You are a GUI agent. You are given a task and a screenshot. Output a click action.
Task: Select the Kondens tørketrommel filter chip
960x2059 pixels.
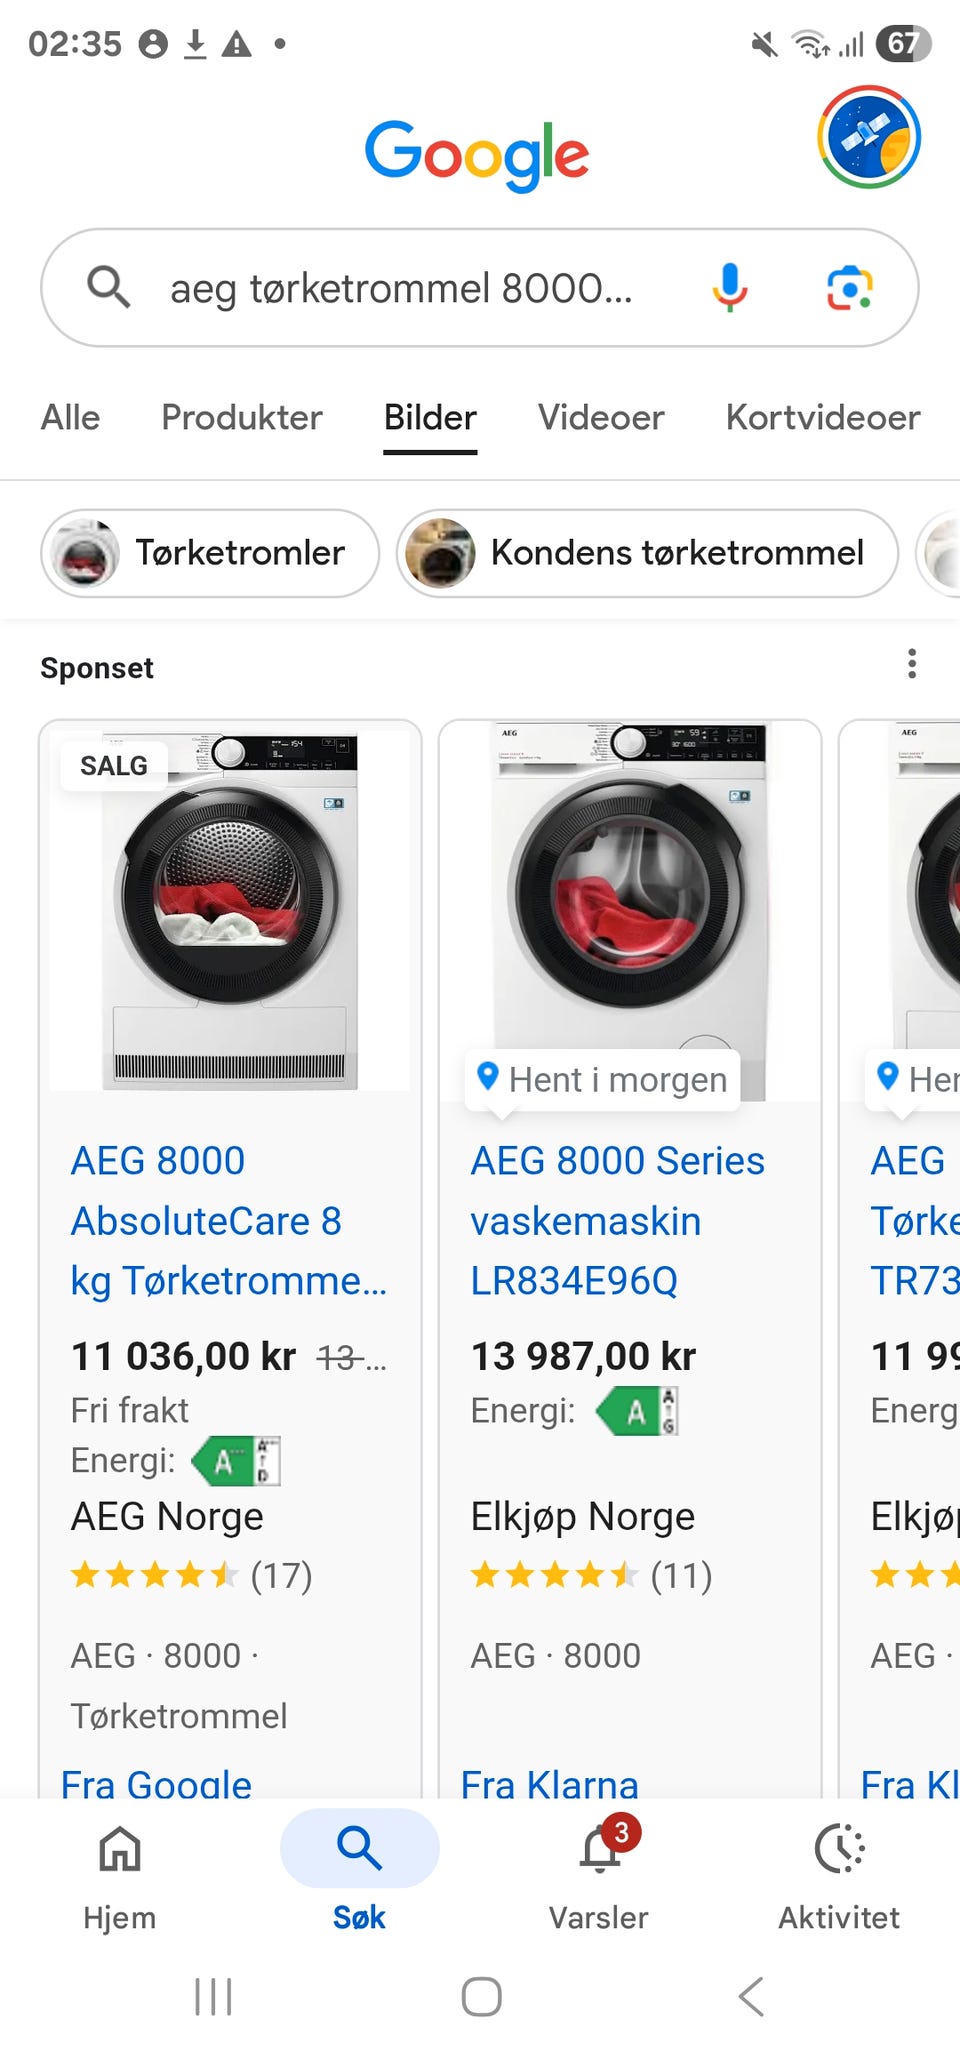coord(647,553)
